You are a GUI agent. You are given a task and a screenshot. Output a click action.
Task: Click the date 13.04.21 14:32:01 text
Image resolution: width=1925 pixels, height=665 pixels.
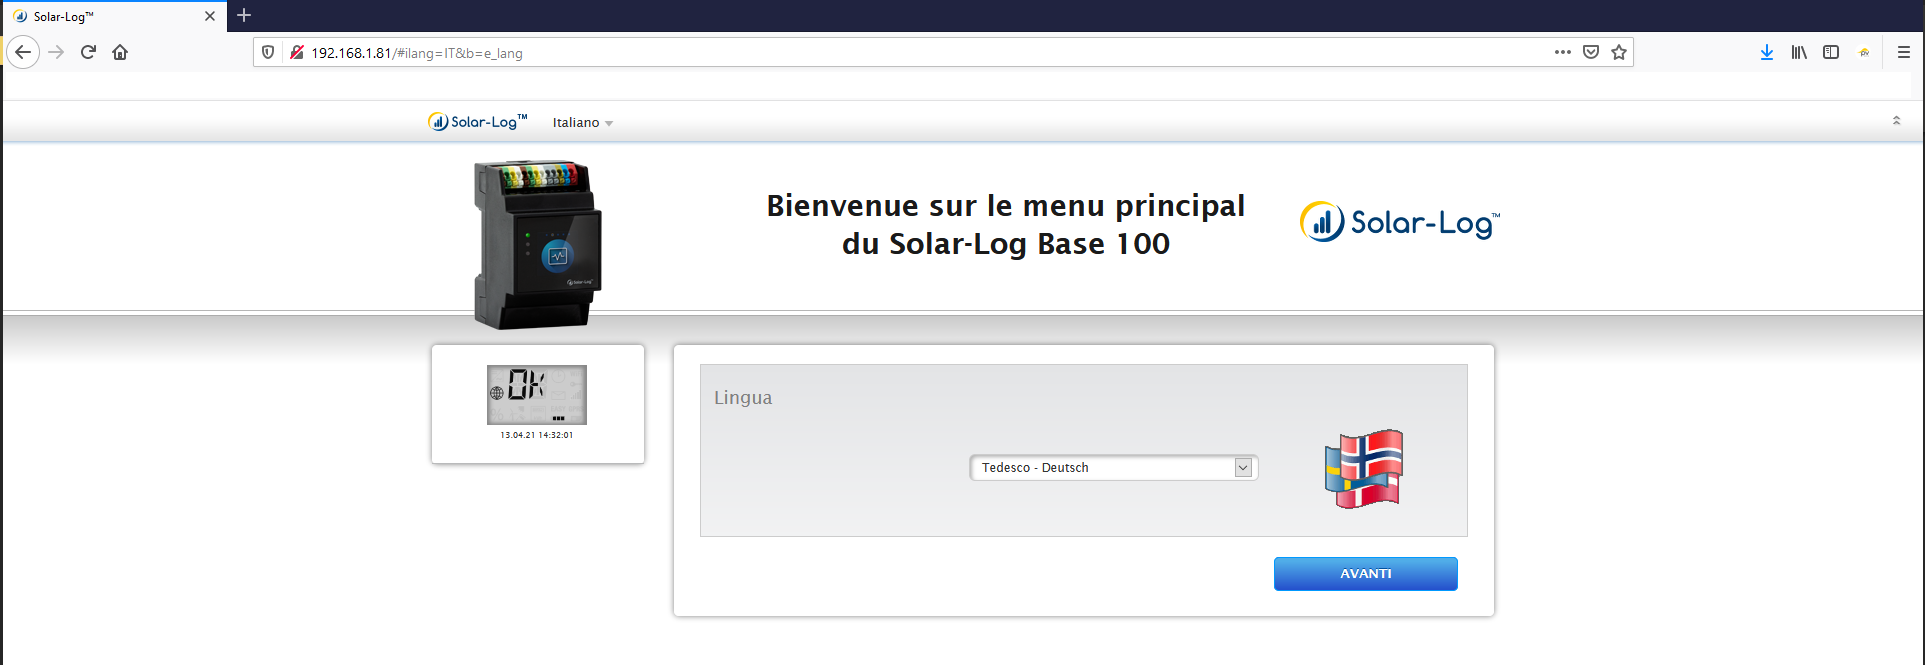537,435
